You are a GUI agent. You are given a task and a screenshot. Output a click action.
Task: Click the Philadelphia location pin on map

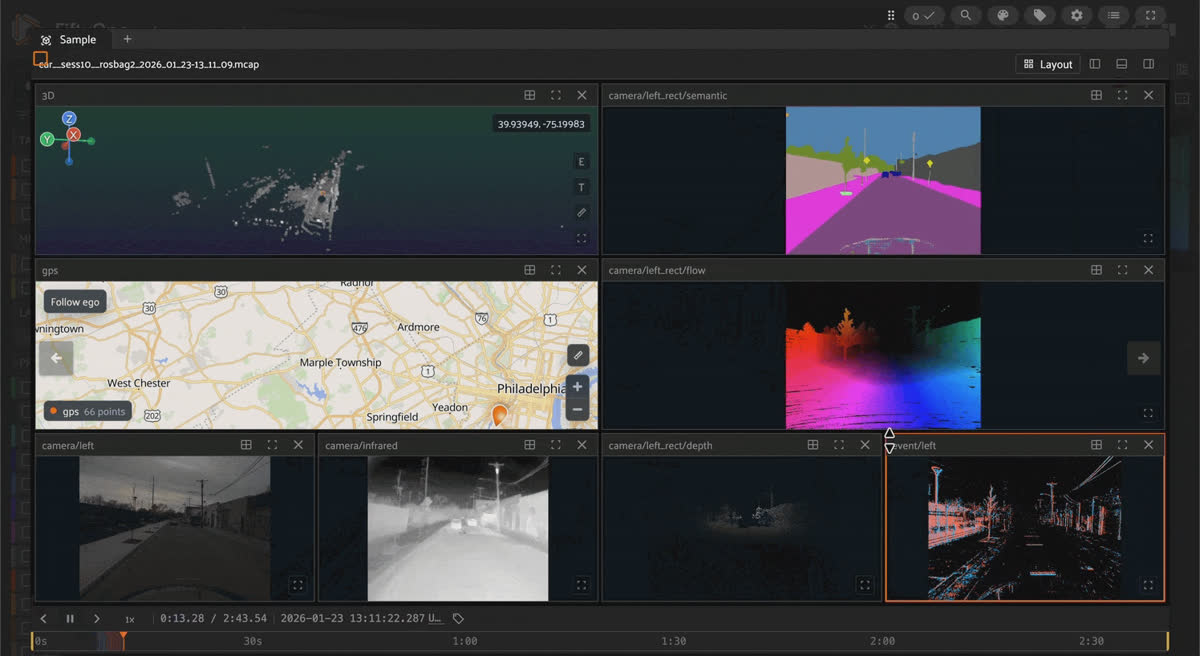point(499,415)
